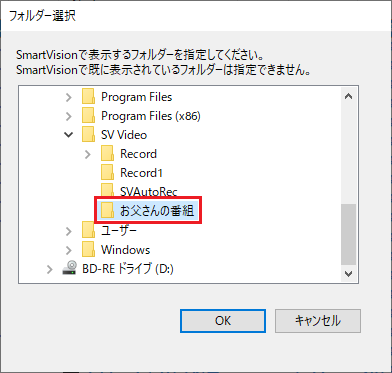
Task: Select the お父さんの番組 folder name
Action: [x=157, y=211]
